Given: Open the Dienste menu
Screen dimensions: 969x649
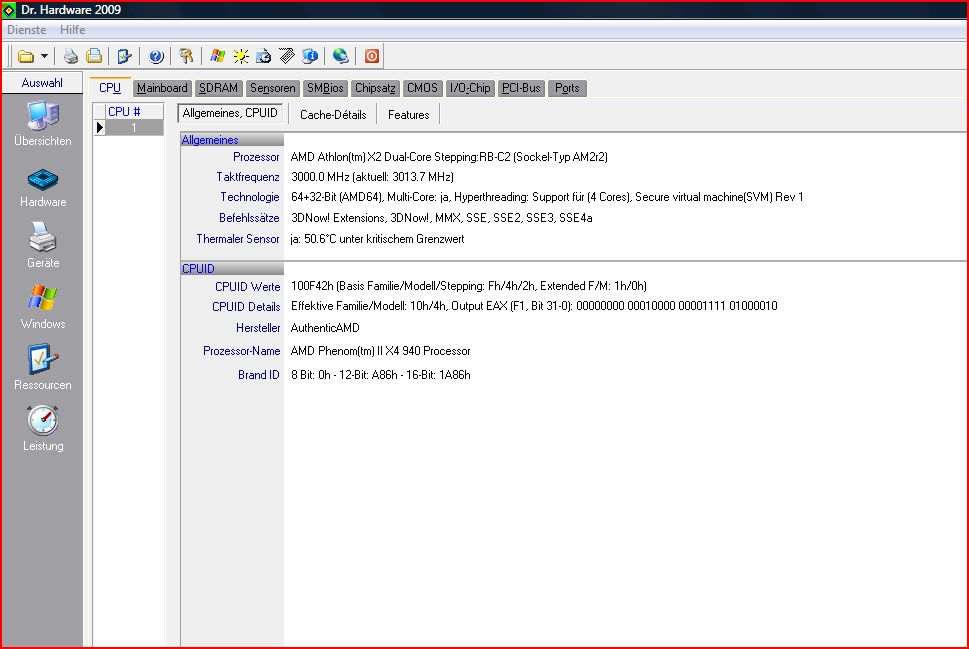Looking at the screenshot, I should [x=27, y=30].
